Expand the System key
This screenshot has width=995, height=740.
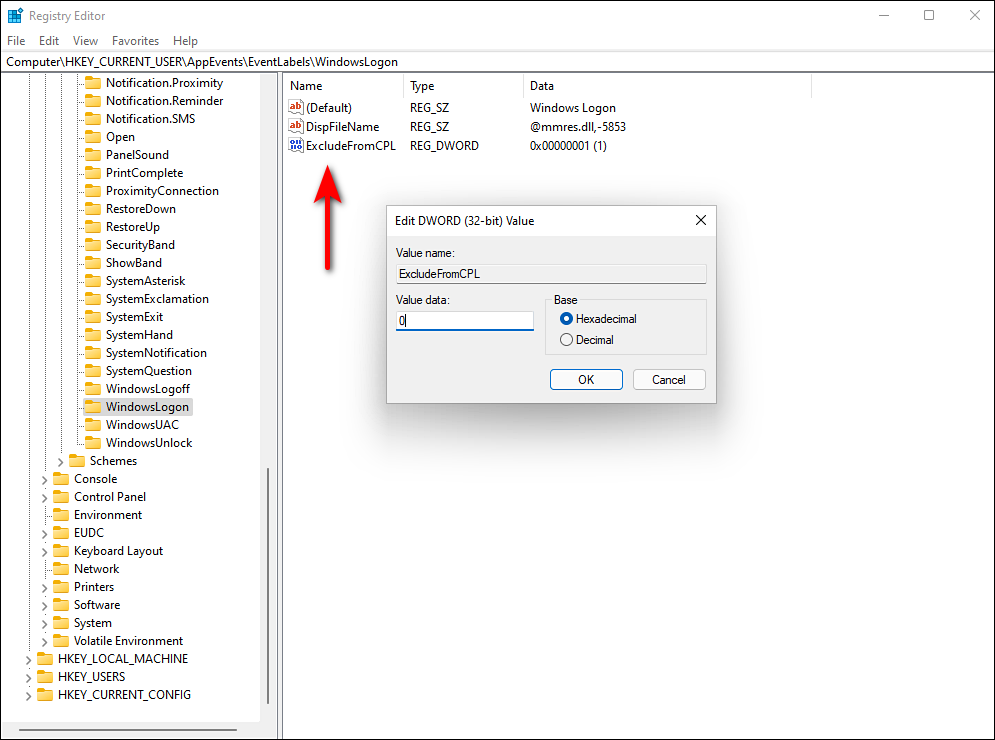[x=44, y=624]
